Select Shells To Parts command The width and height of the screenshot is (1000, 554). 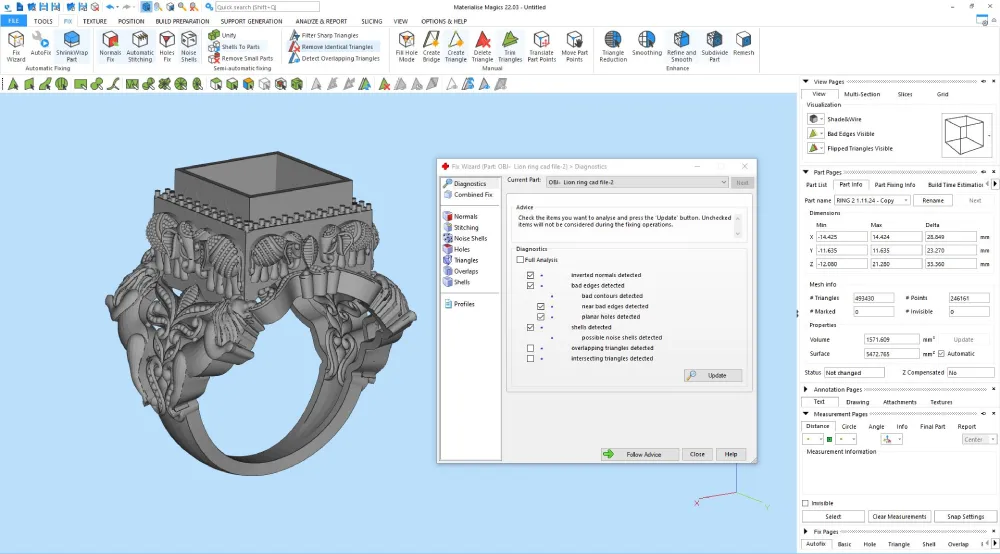(x=234, y=47)
